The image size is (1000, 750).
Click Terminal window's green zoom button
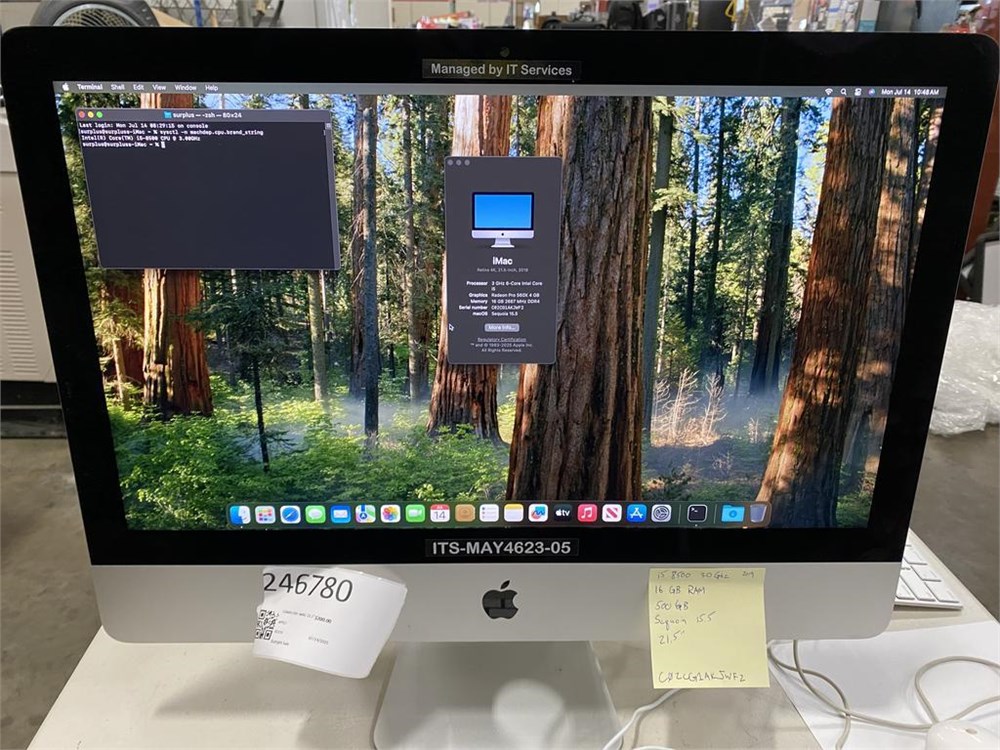(99, 115)
